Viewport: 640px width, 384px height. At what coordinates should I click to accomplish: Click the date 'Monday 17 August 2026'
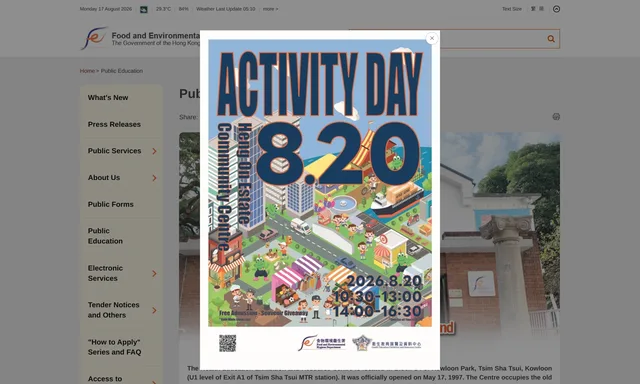106,9
